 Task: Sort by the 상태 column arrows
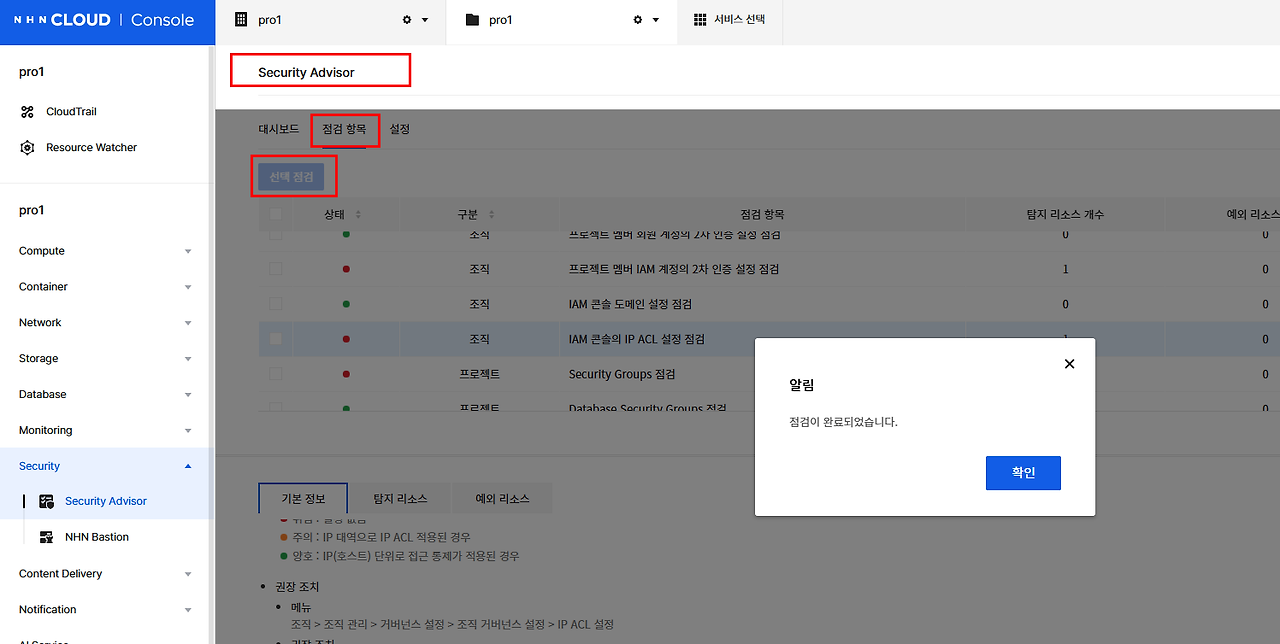[x=358, y=215]
